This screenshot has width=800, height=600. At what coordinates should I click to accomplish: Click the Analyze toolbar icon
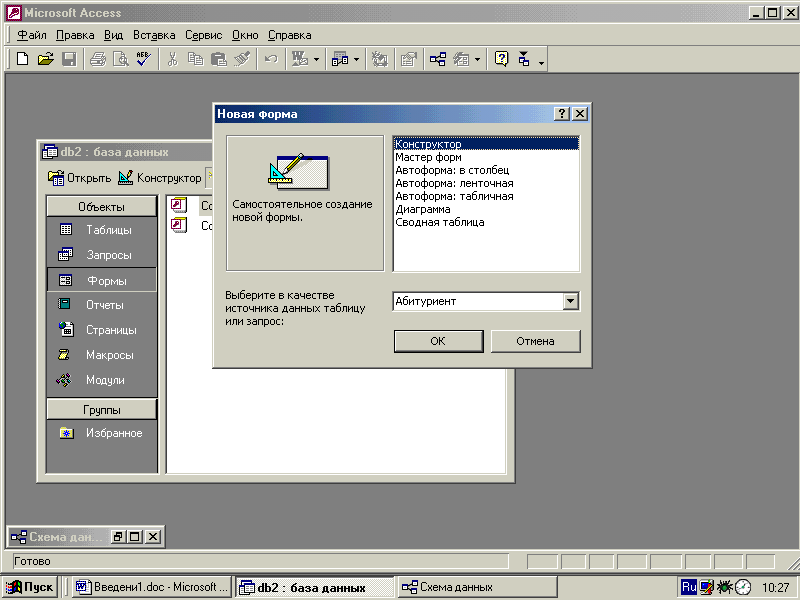[x=340, y=59]
